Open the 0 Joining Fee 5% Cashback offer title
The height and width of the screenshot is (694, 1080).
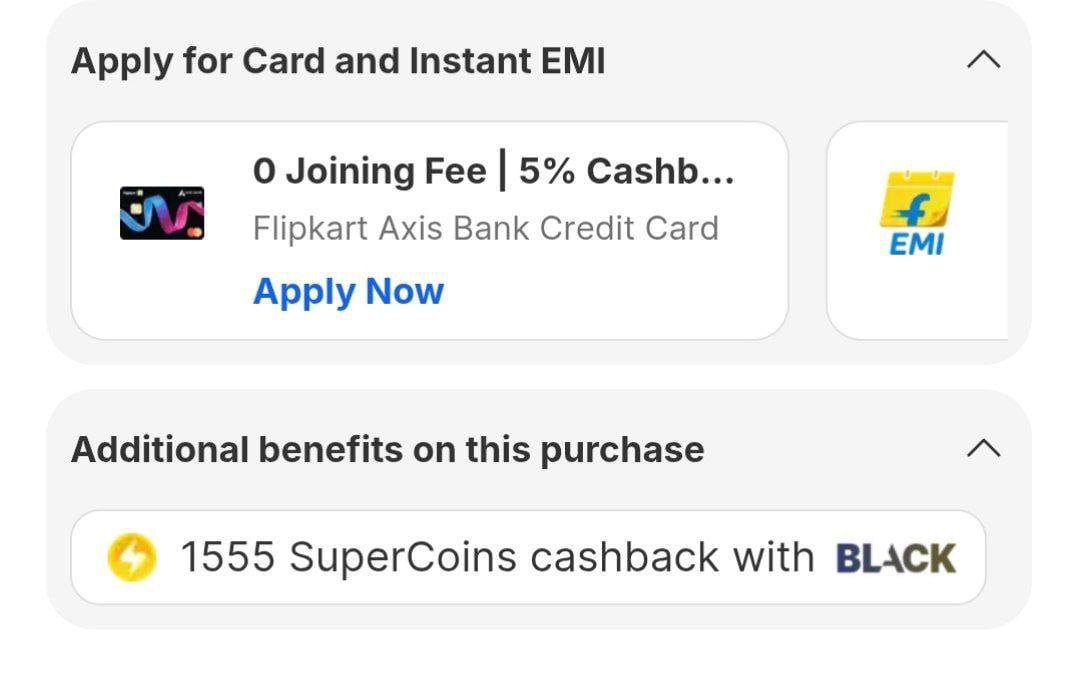(493, 172)
